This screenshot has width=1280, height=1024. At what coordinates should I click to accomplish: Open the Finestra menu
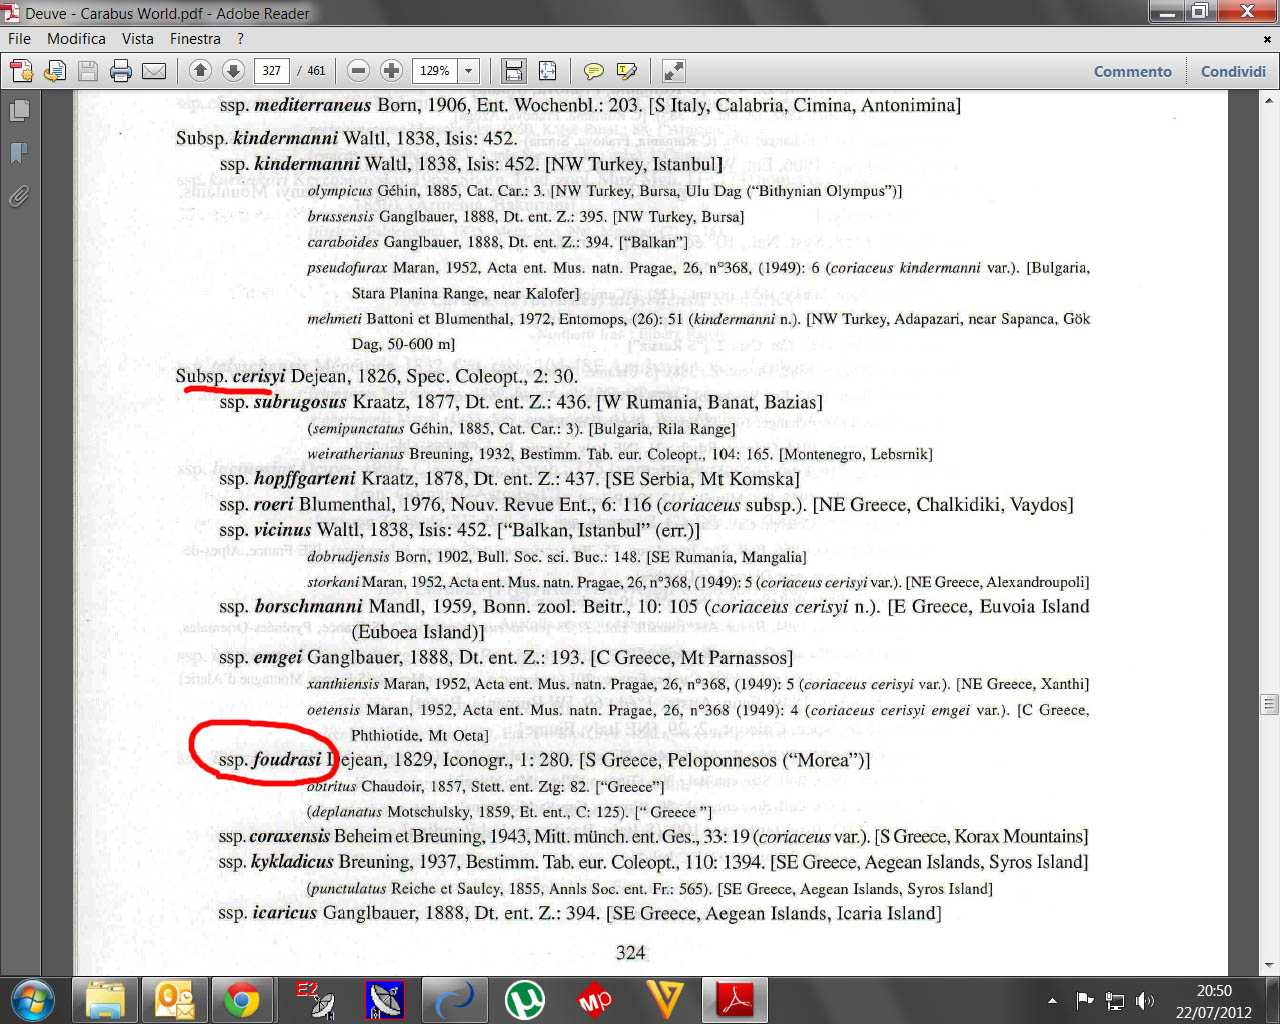click(195, 39)
